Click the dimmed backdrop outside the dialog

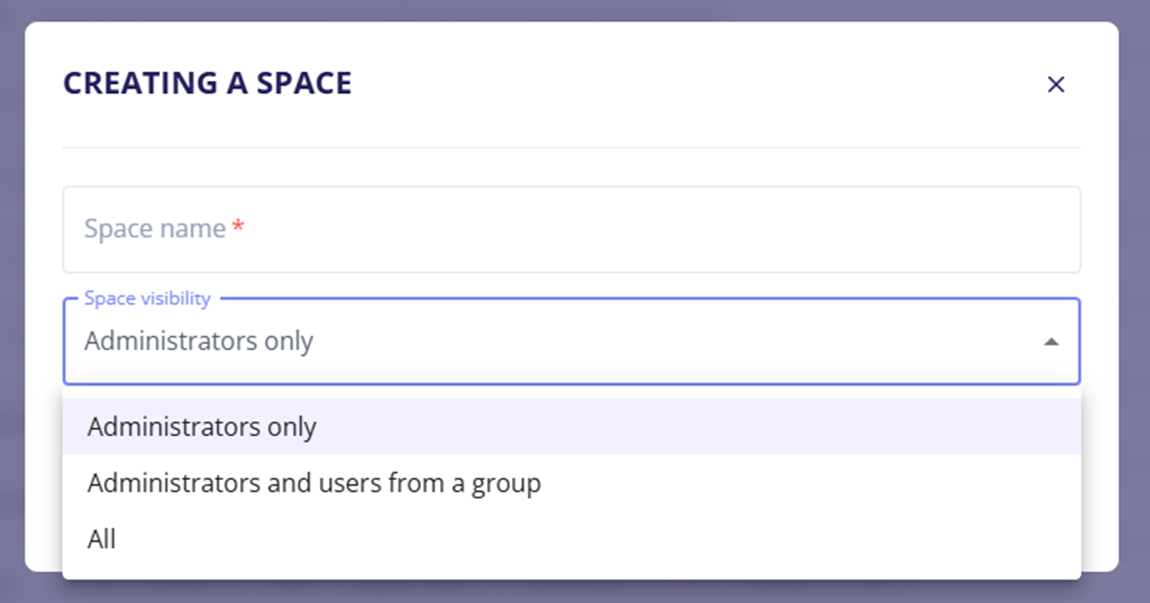[x=1134, y=300]
